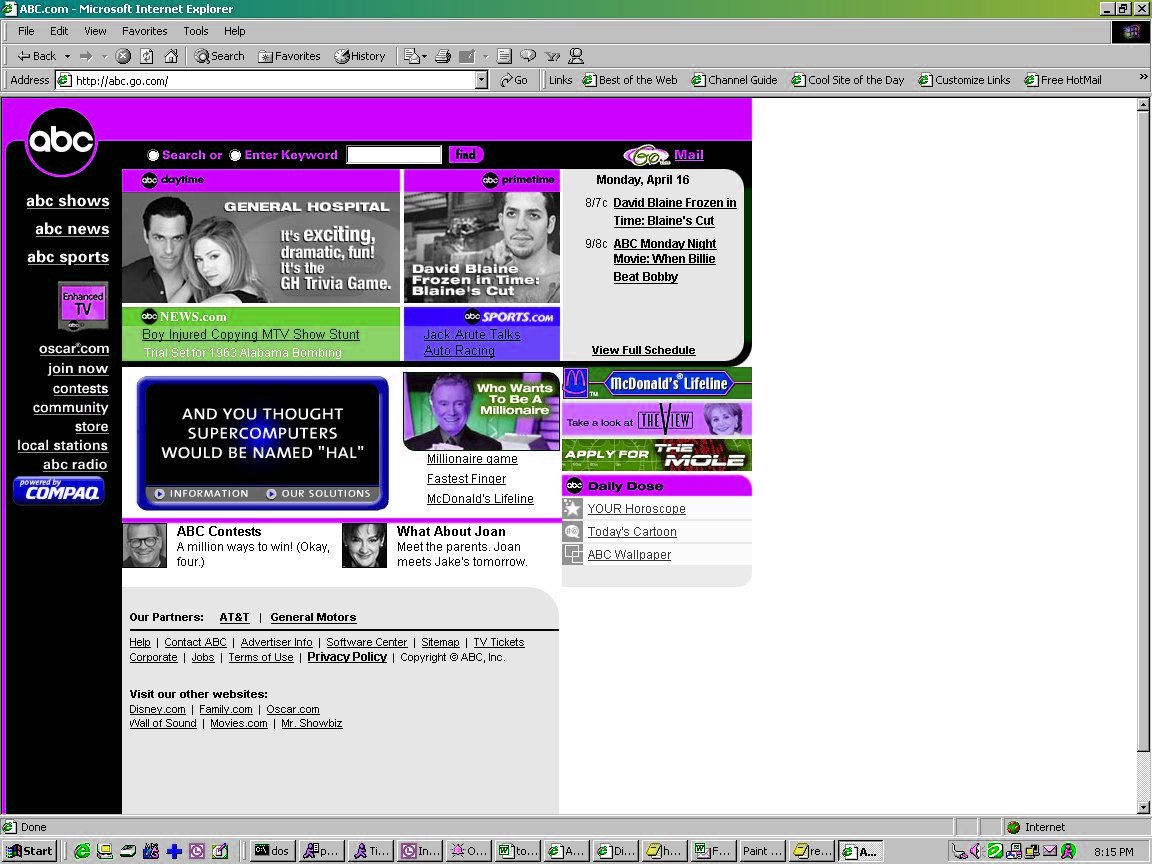Open the Help menu
This screenshot has width=1152, height=864.
point(234,31)
